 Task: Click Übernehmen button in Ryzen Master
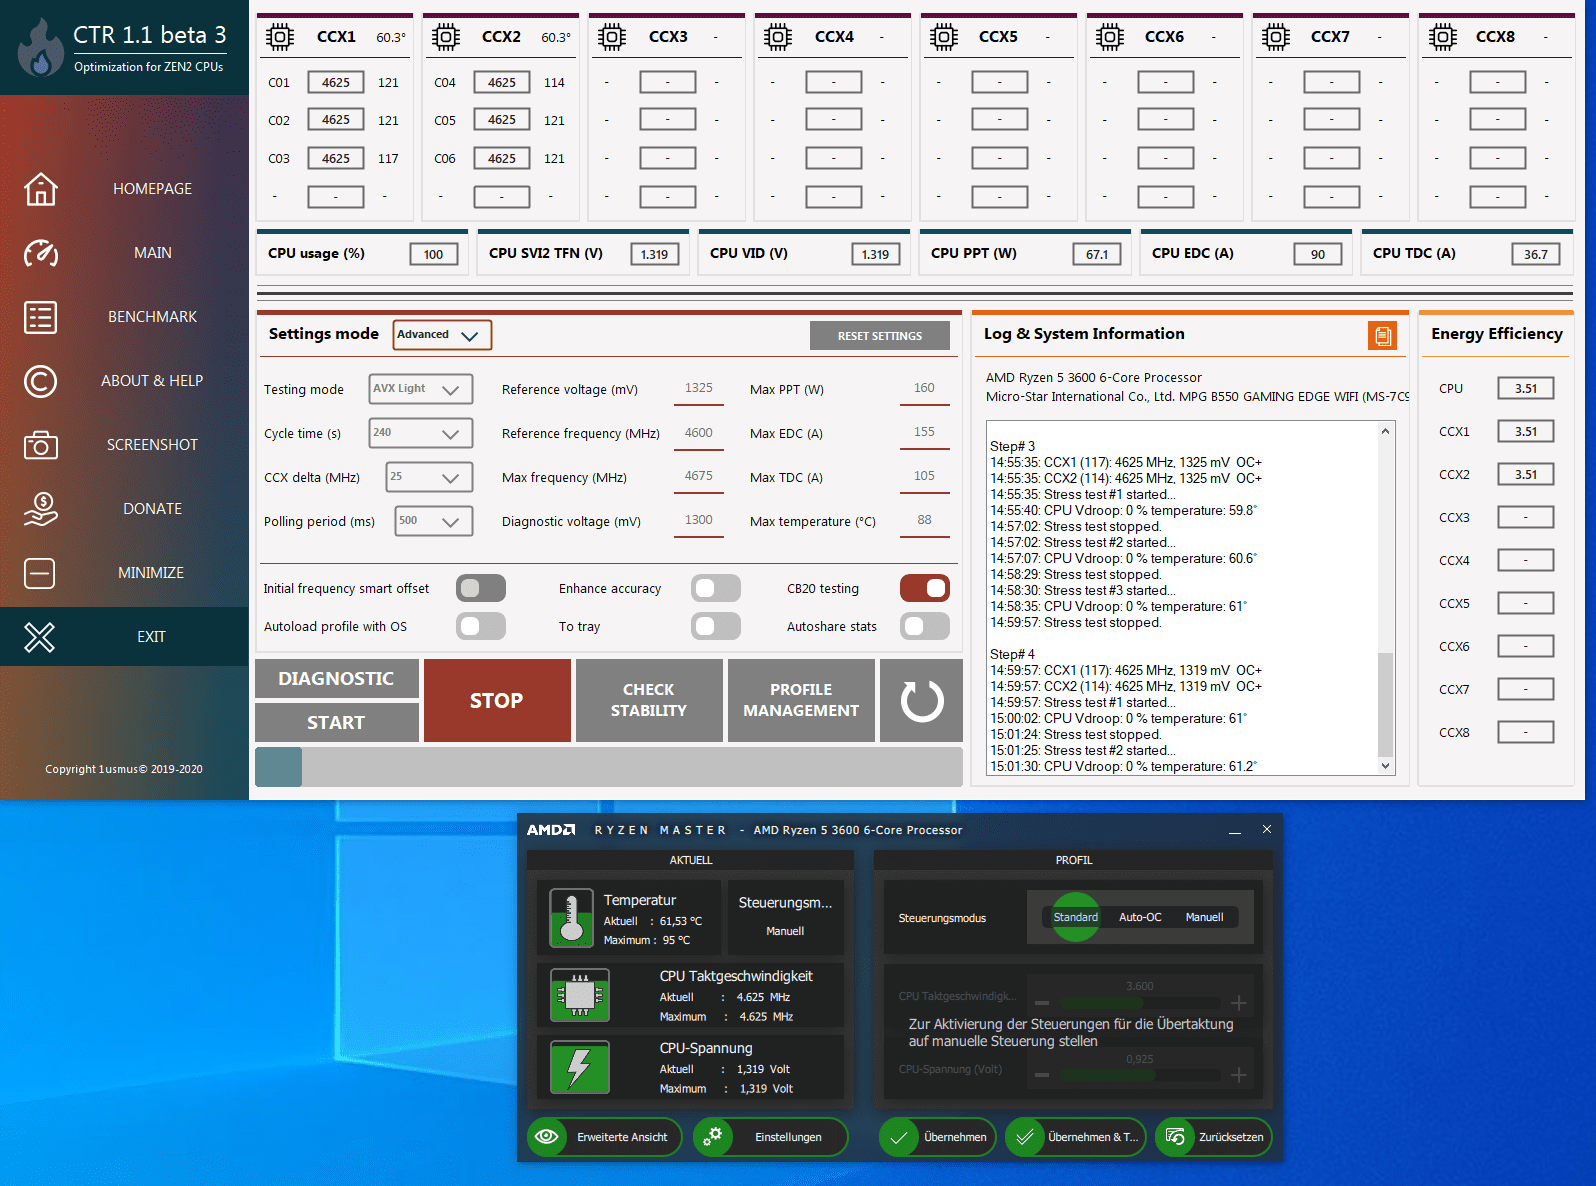coord(937,1137)
